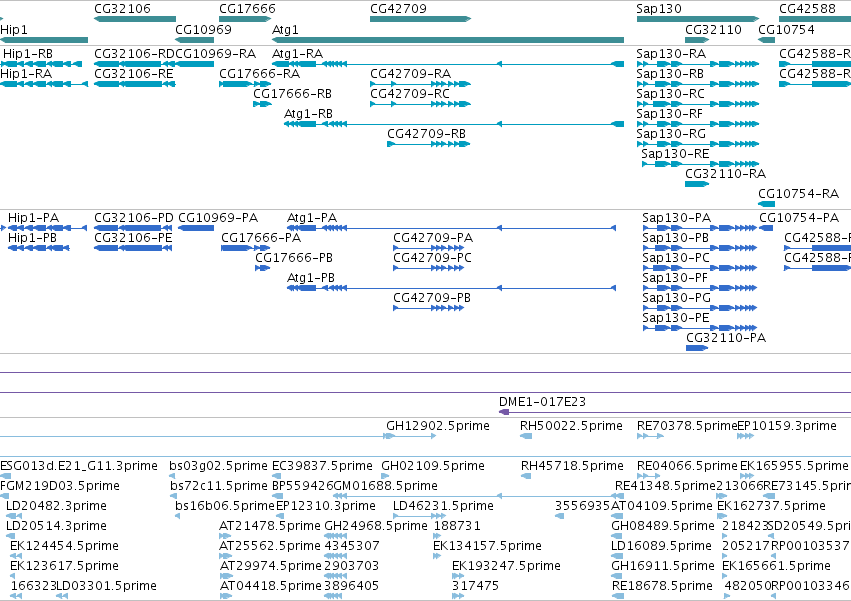This screenshot has height=601, width=851.
Task: Click the Atg1-RA transcript label
Action: (297, 54)
